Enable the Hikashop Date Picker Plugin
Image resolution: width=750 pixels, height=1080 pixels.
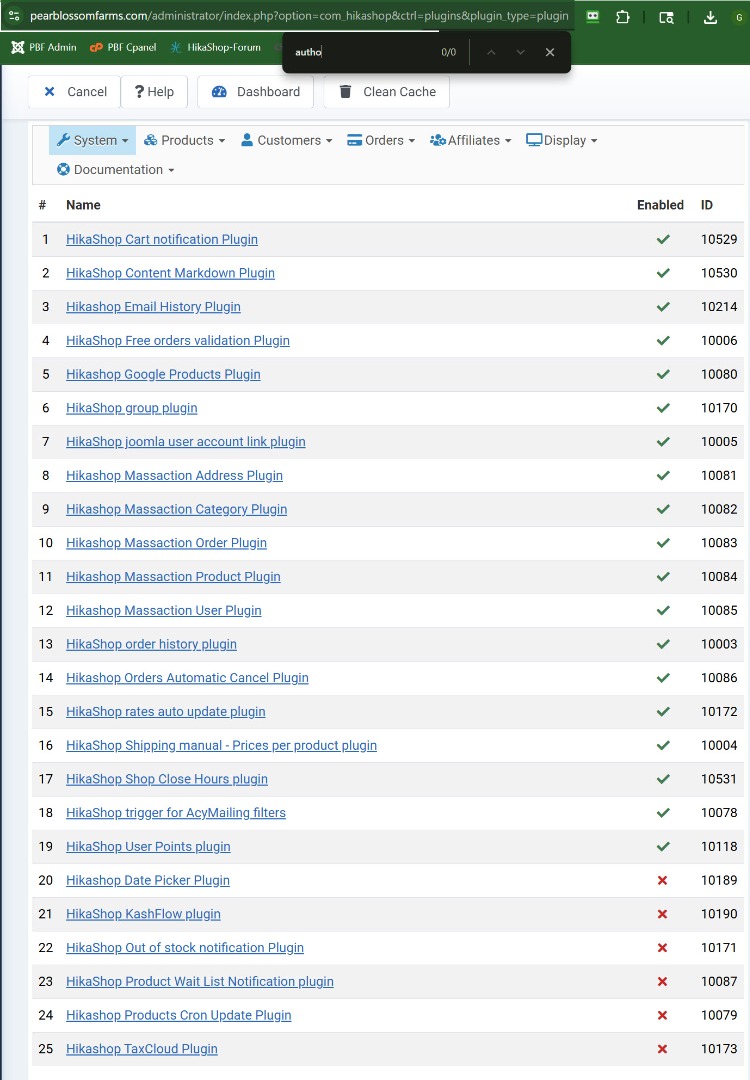point(662,881)
